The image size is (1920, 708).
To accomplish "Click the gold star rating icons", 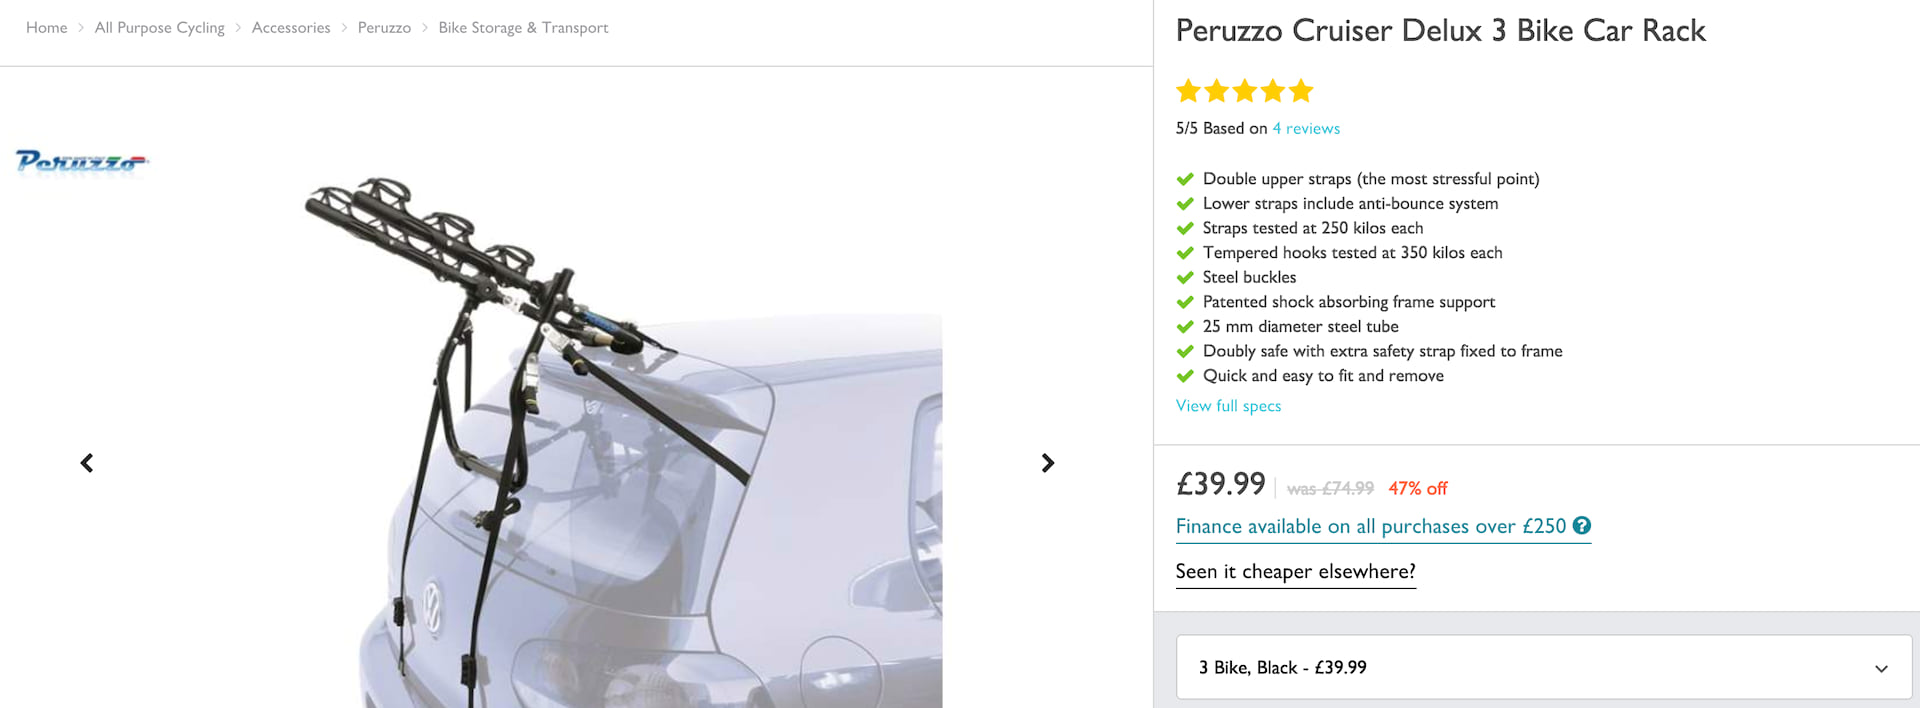I will coord(1244,91).
